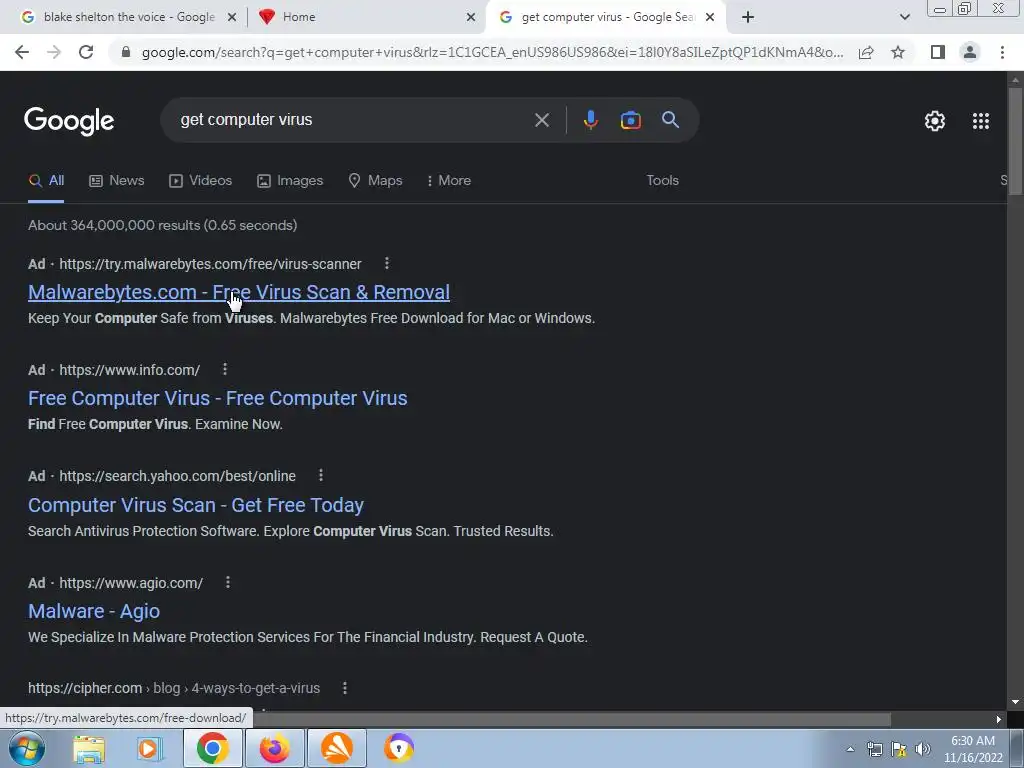The image size is (1024, 768).
Task: Open options for the cipher.com result
Action: click(x=344, y=688)
